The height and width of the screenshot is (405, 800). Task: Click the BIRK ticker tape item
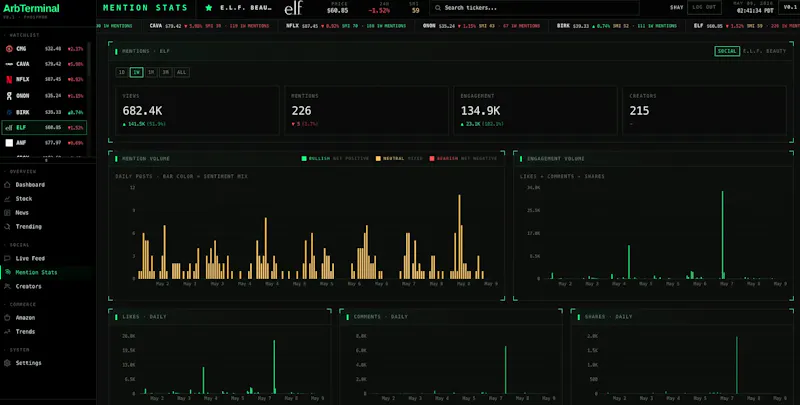point(617,26)
